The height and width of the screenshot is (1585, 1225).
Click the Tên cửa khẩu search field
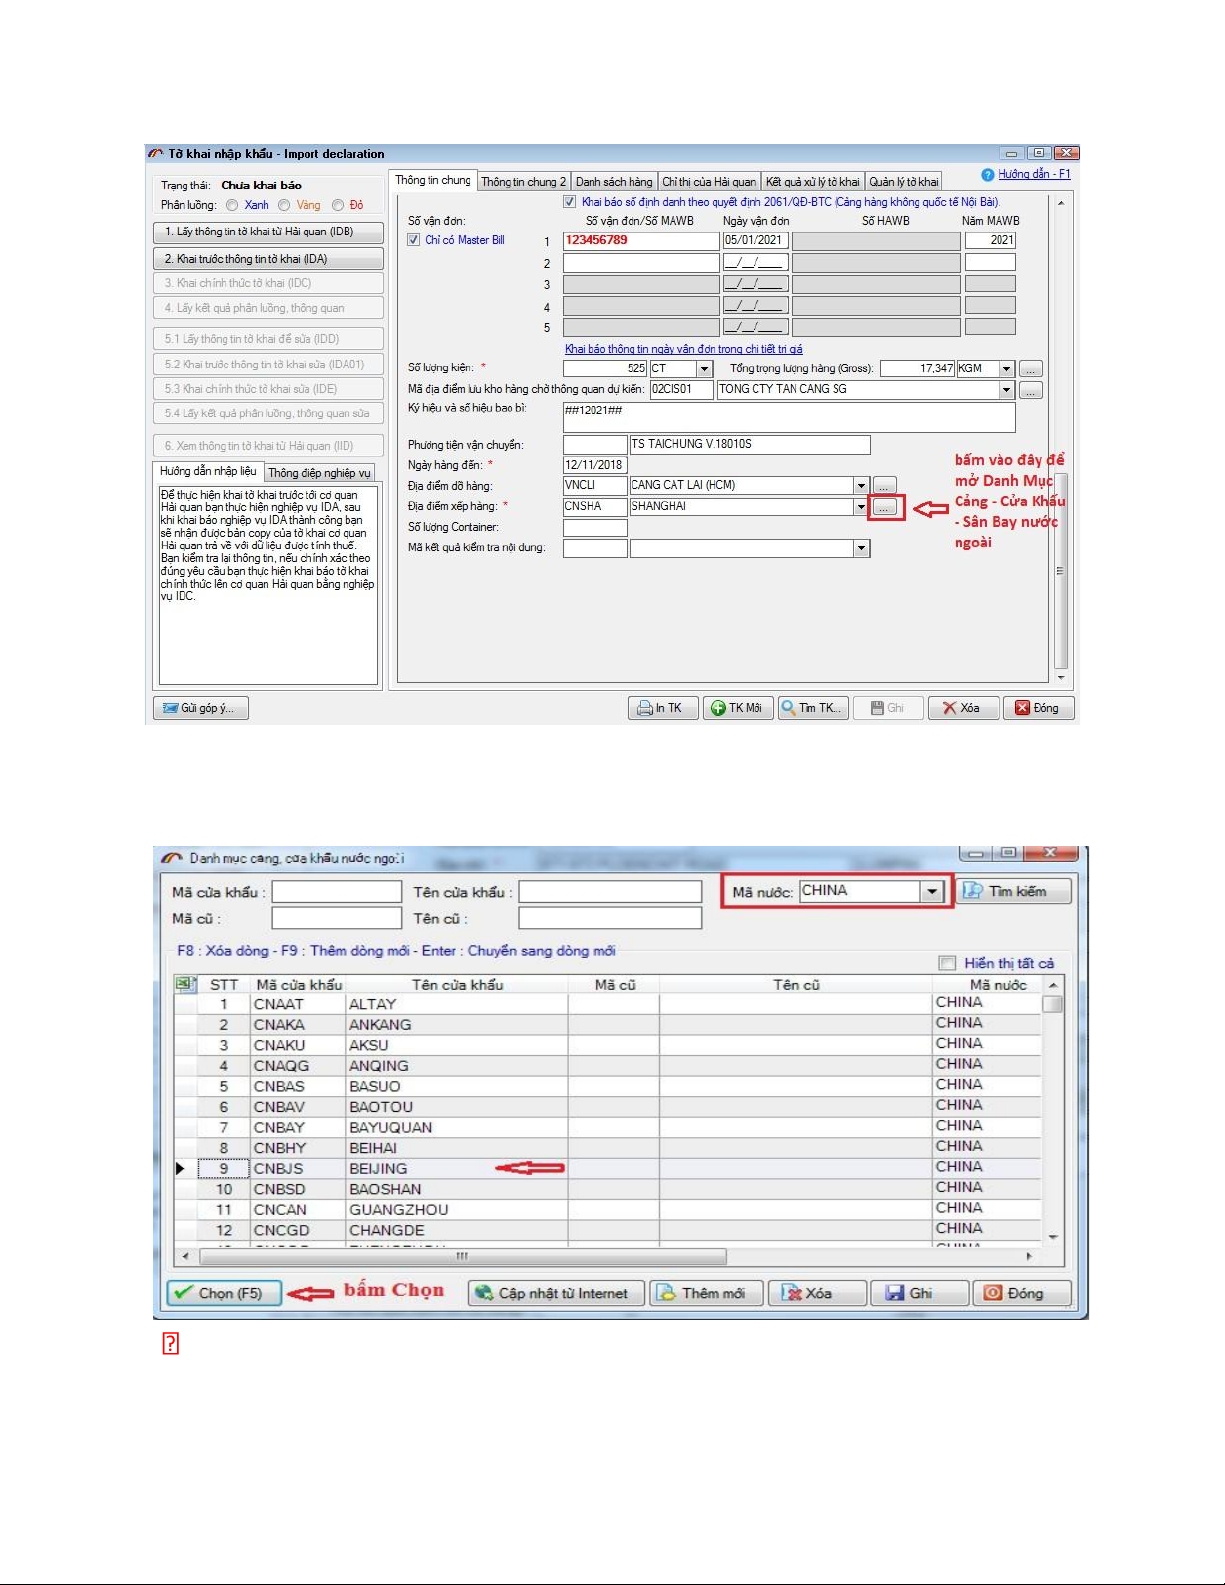point(610,892)
